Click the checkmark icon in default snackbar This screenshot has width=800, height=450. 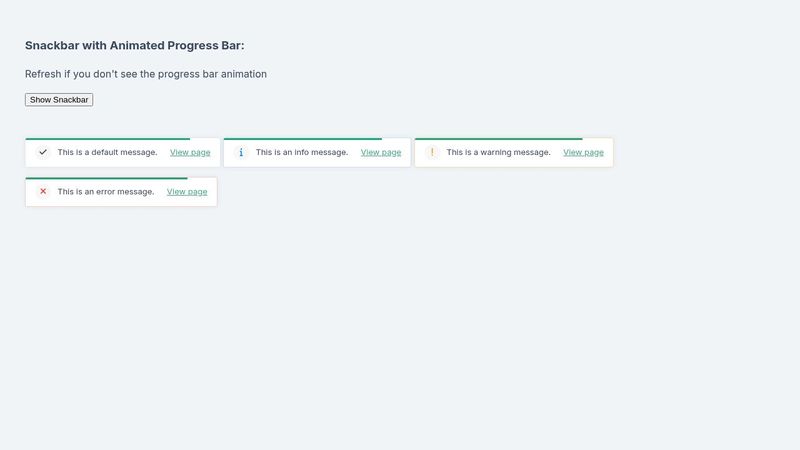[x=43, y=152]
